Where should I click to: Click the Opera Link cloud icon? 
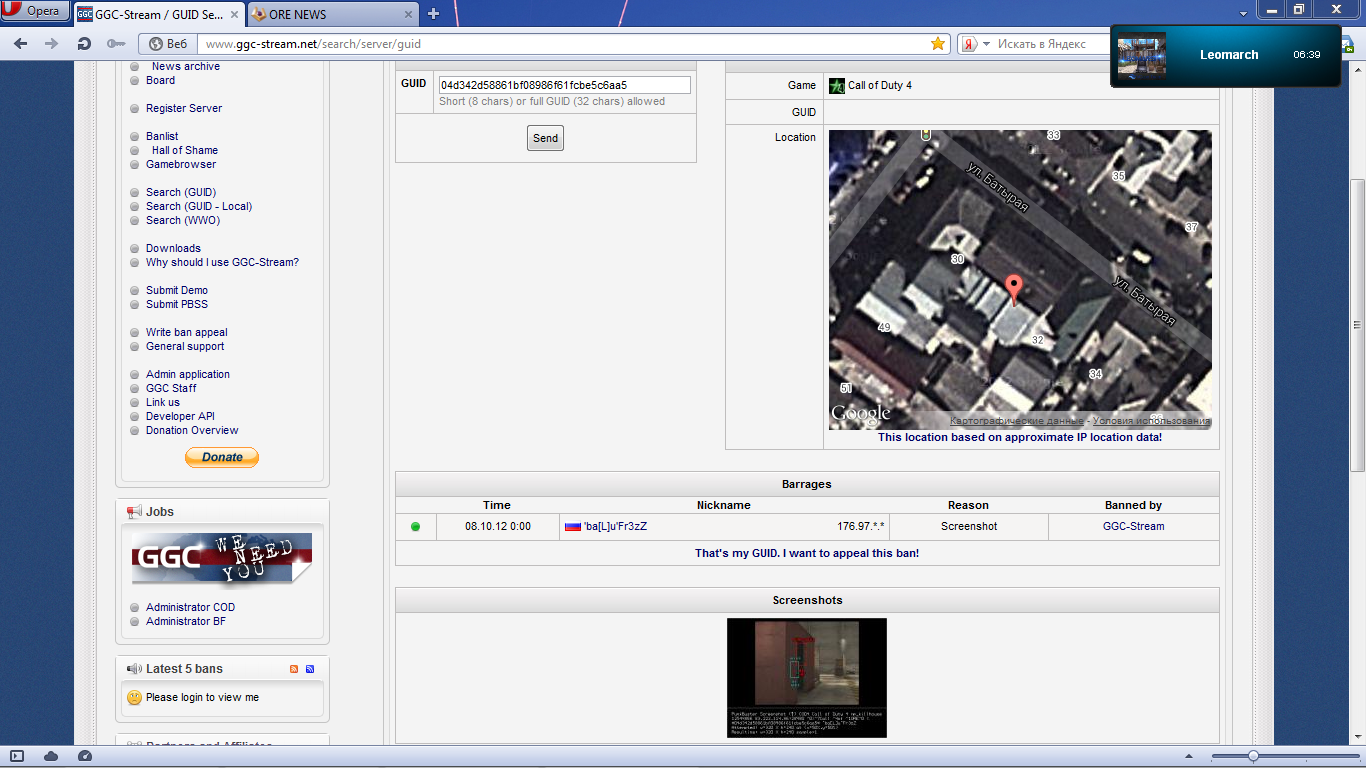coord(51,756)
